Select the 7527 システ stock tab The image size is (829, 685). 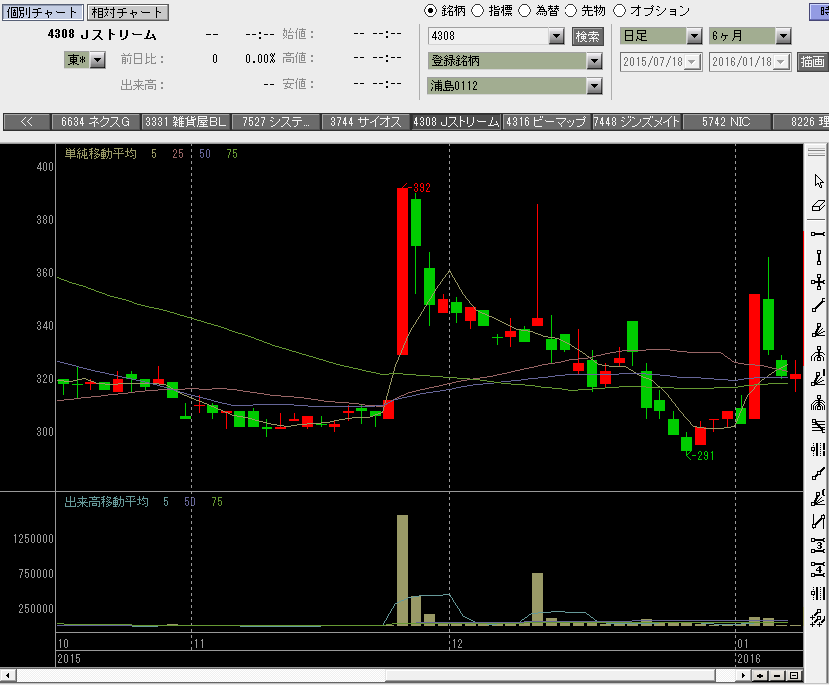[276, 122]
